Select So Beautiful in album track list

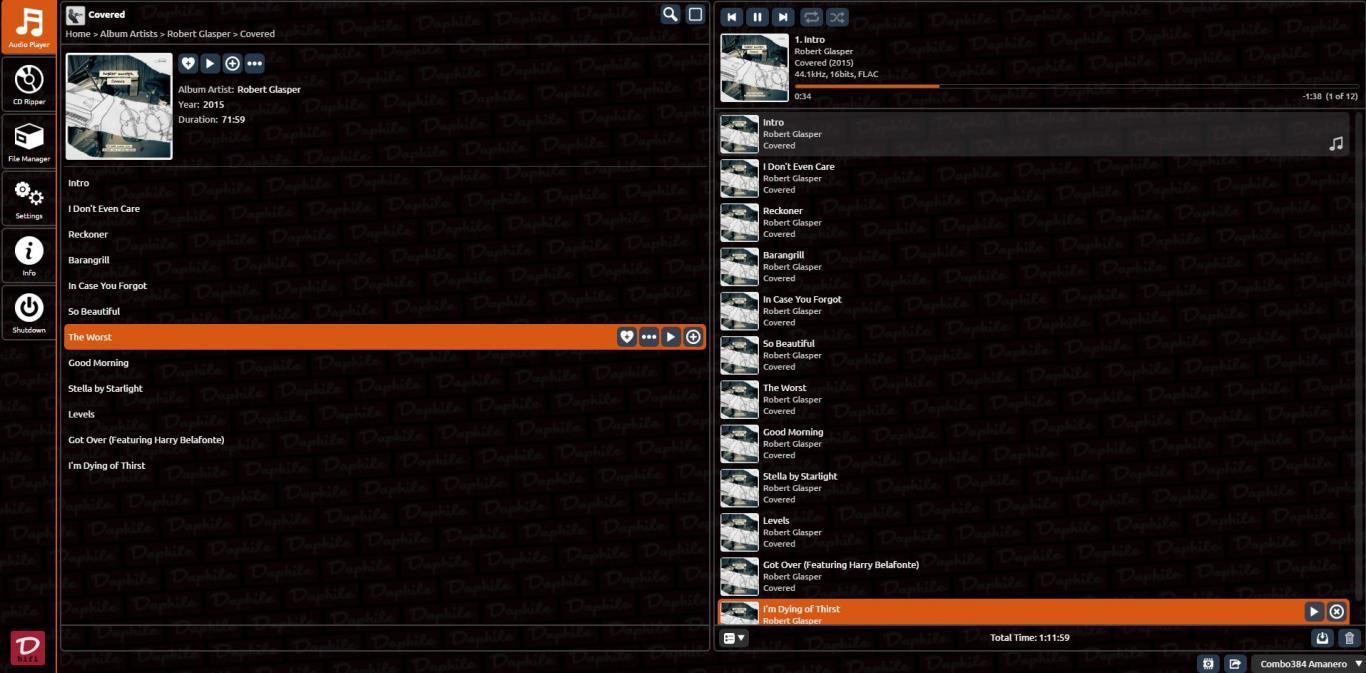[x=385, y=311]
